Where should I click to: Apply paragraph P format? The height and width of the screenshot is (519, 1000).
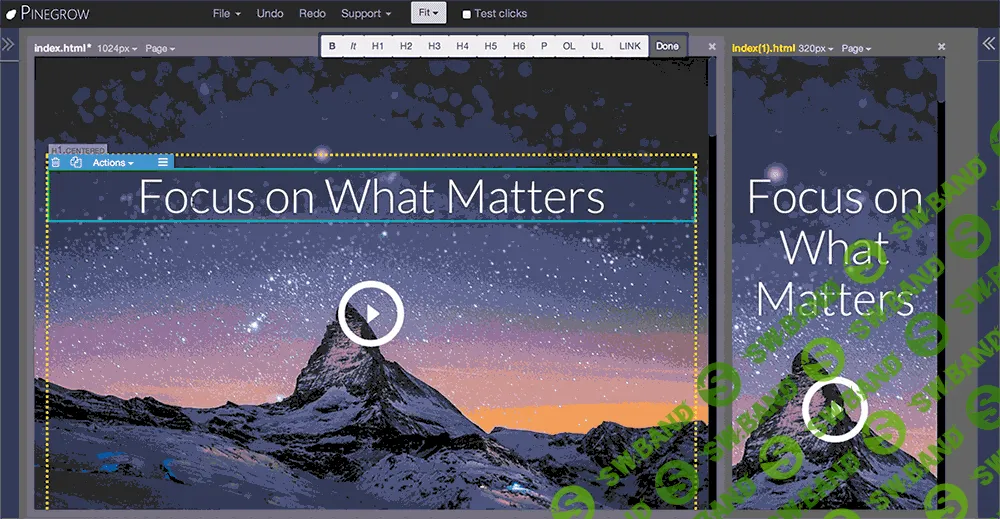544,46
